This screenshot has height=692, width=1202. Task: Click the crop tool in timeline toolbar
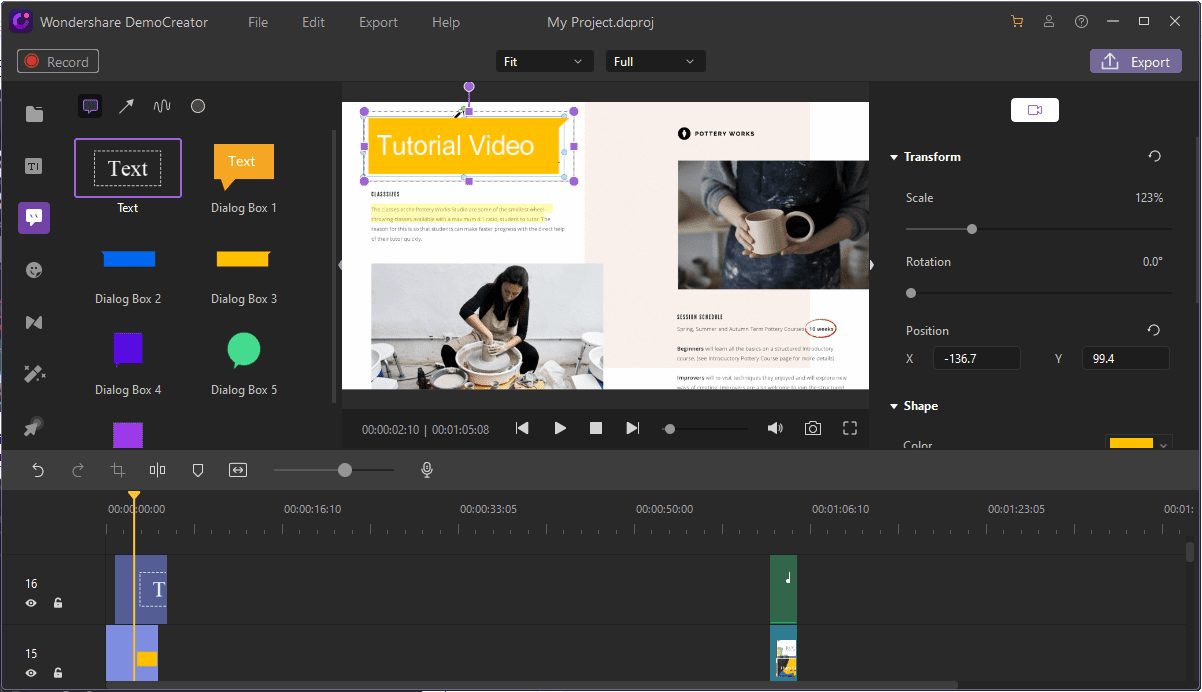(118, 470)
